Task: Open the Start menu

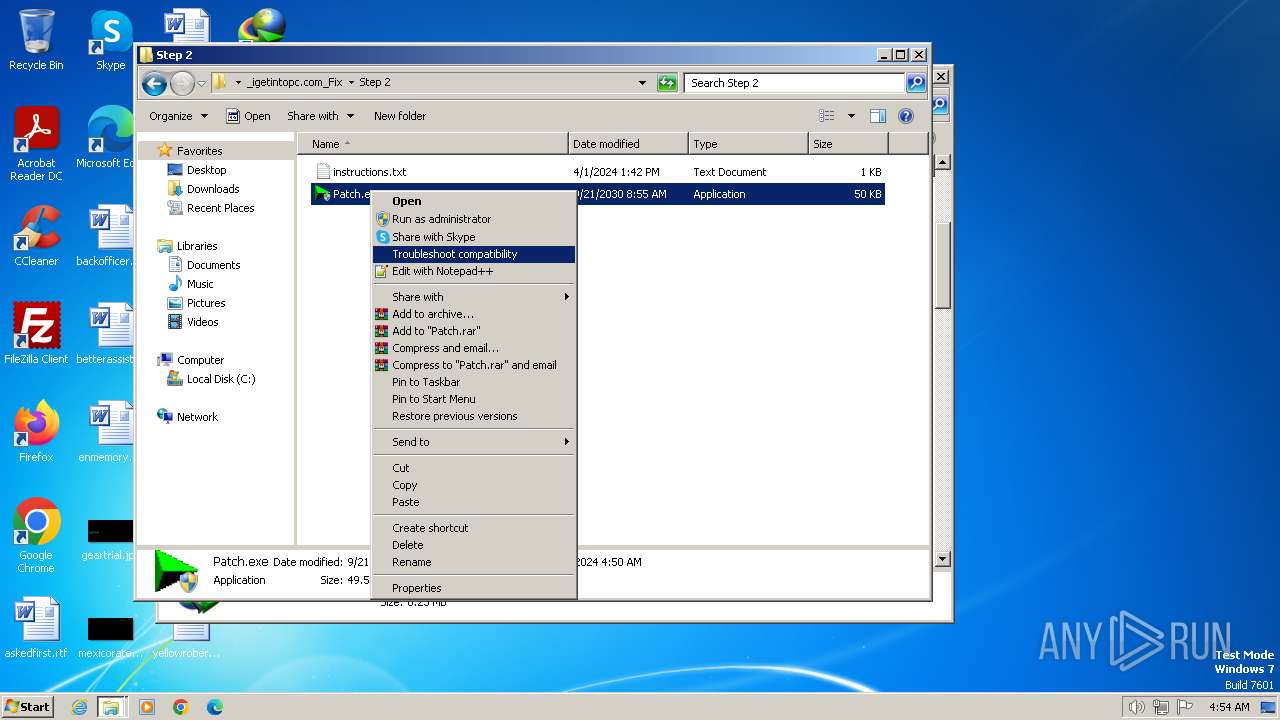Action: (27, 707)
